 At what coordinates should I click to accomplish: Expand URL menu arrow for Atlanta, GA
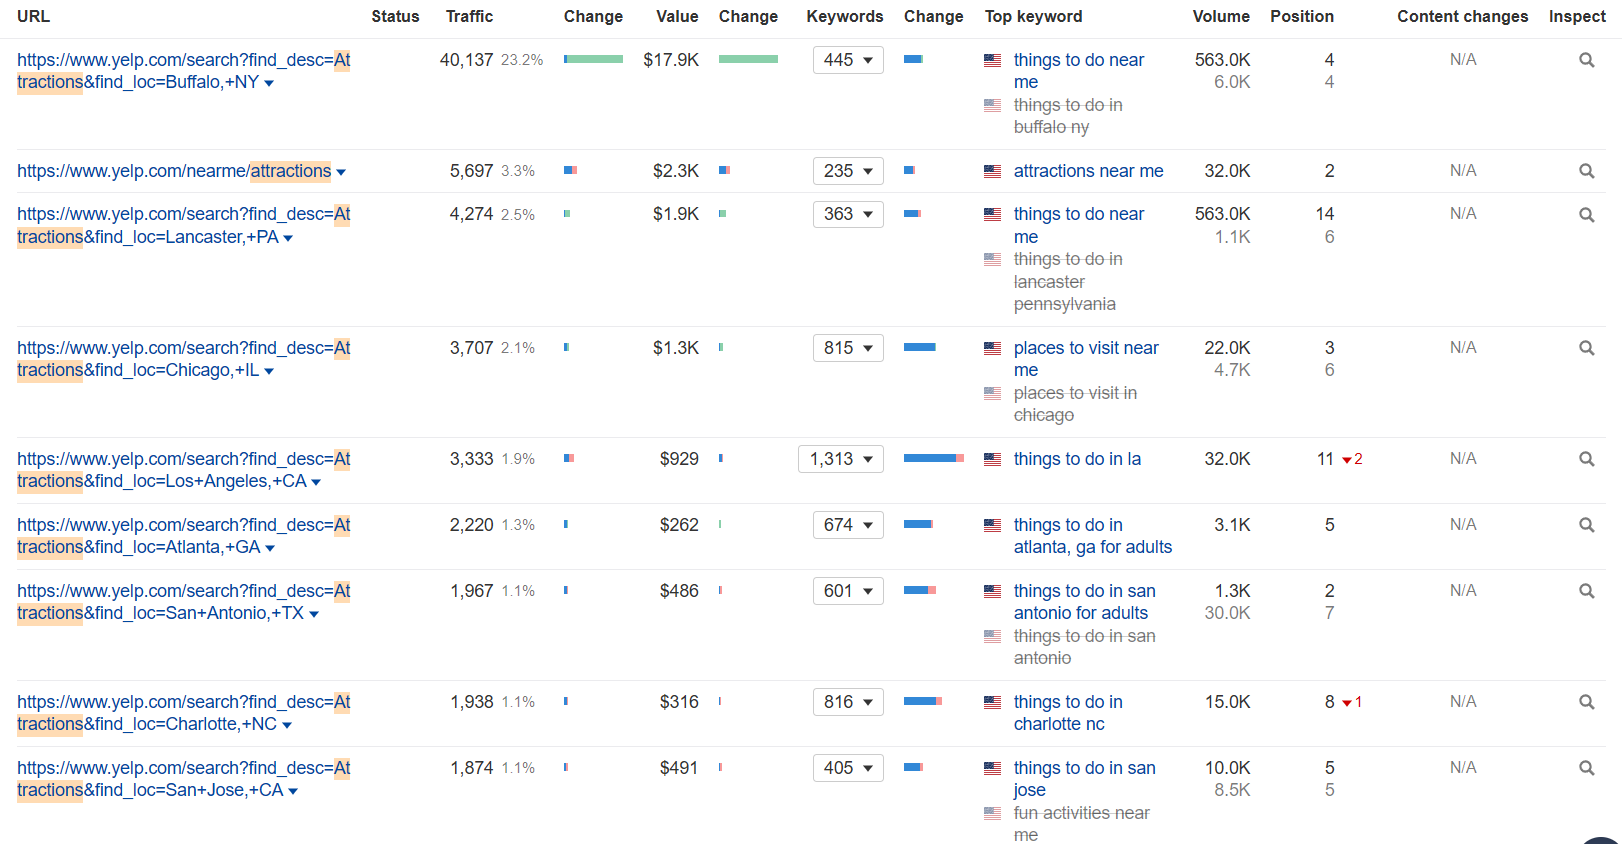coord(270,548)
